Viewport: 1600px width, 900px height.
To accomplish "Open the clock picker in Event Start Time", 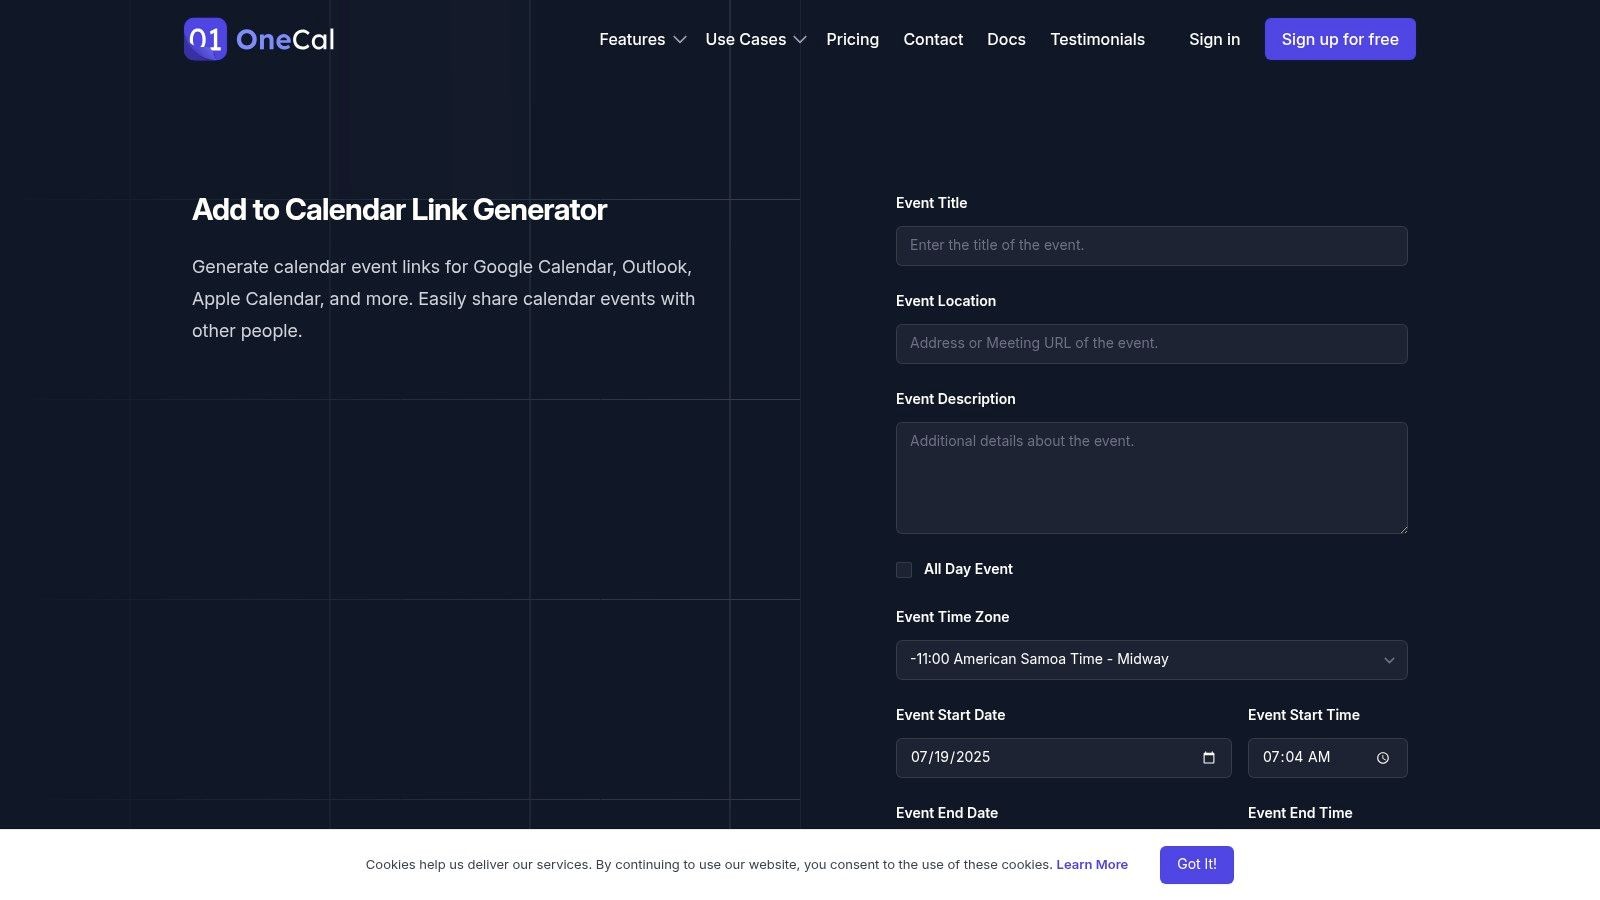I will 1382,758.
